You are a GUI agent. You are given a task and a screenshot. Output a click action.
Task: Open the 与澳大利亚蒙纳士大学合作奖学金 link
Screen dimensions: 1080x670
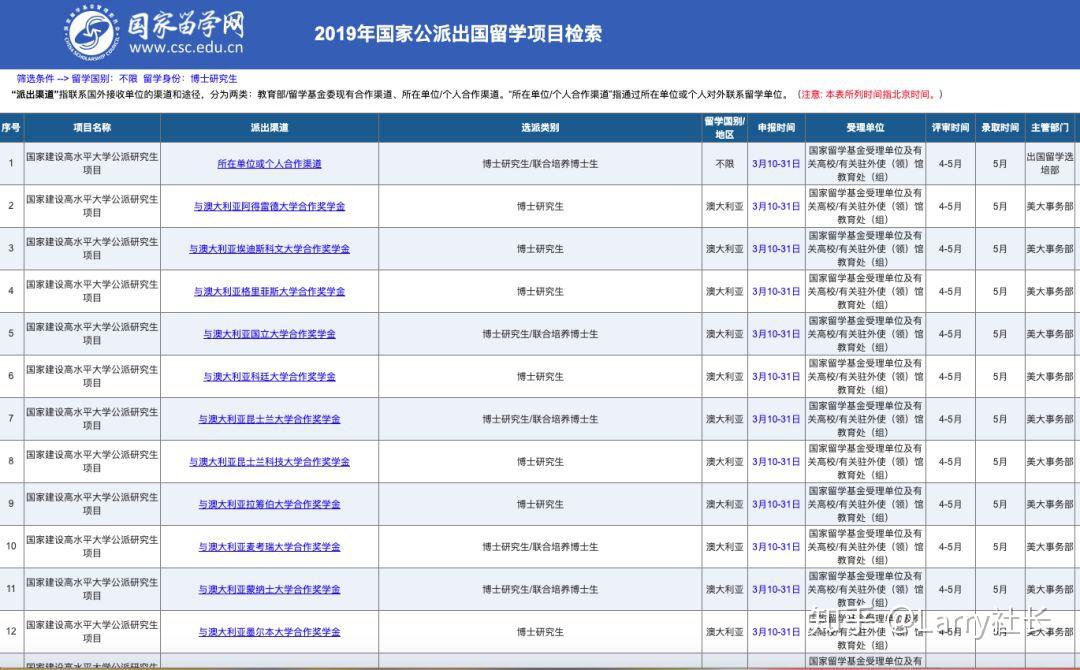(x=269, y=590)
